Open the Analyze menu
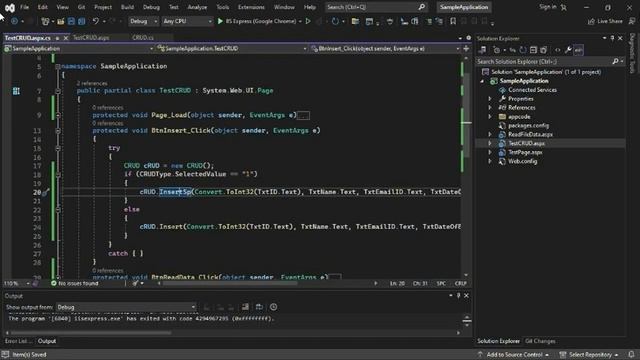640x360 pixels. pyautogui.click(x=197, y=7)
